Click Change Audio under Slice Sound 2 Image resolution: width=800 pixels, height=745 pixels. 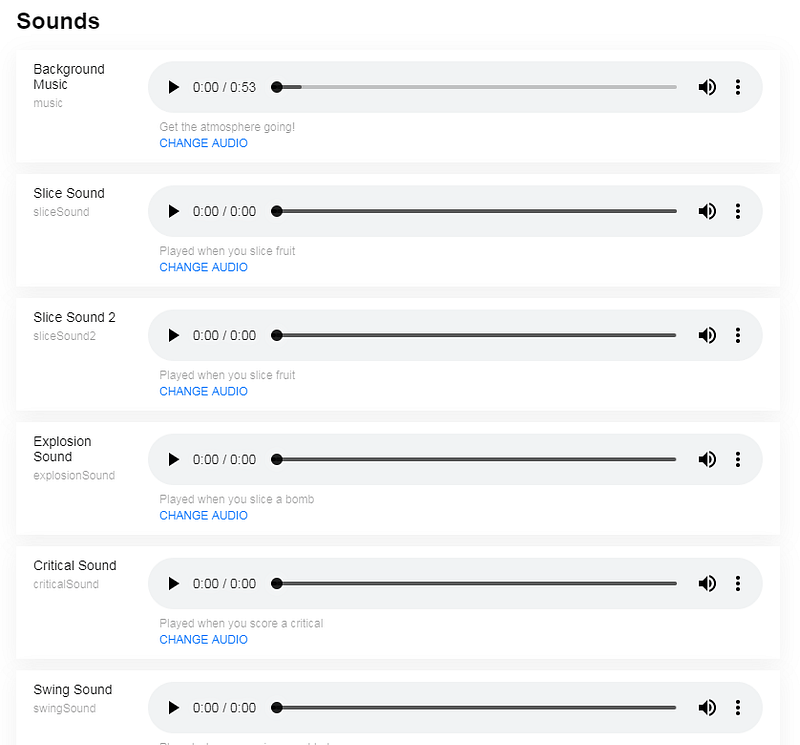tap(204, 391)
